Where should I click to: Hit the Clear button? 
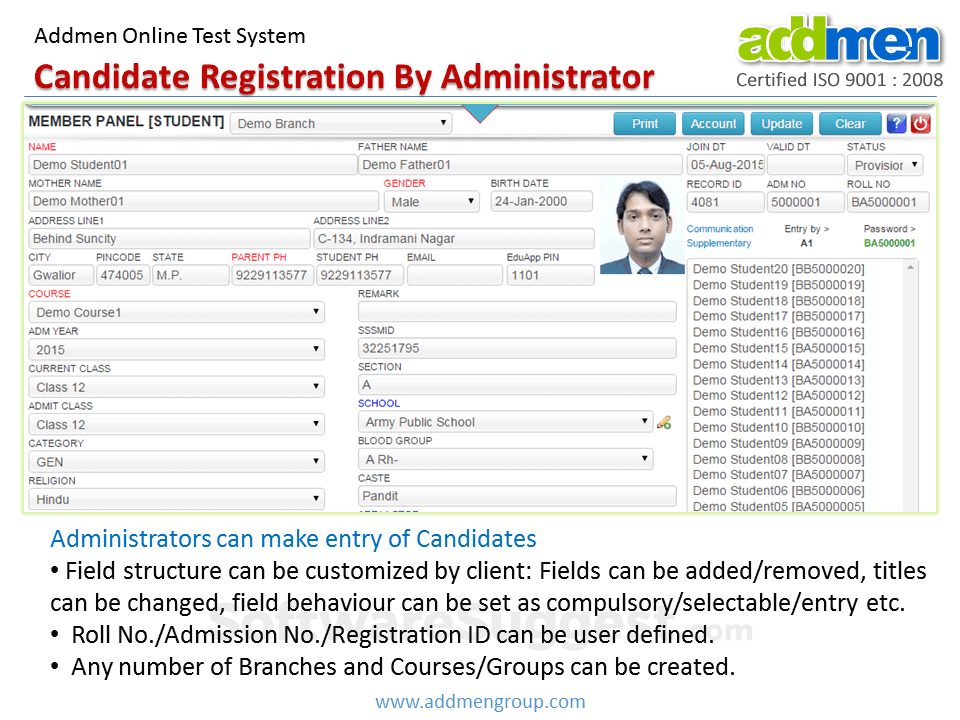[850, 123]
